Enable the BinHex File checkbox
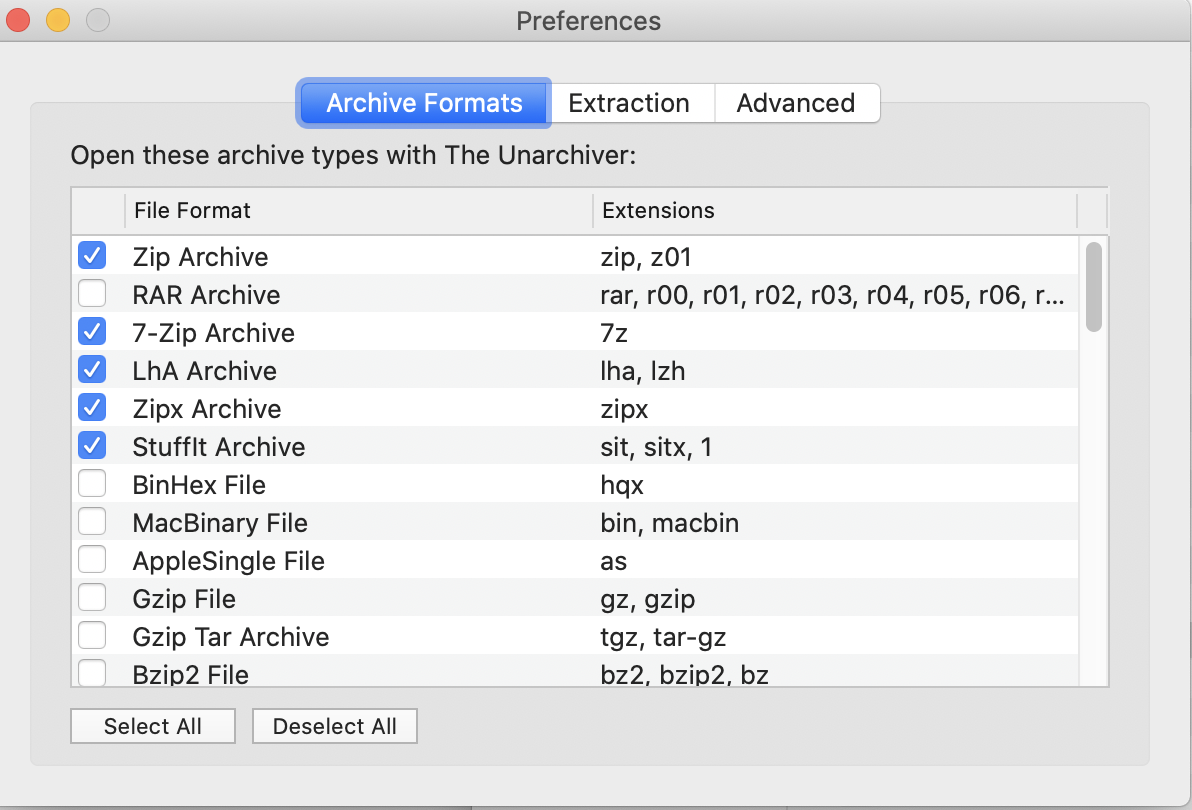The height and width of the screenshot is (810, 1192). point(92,484)
